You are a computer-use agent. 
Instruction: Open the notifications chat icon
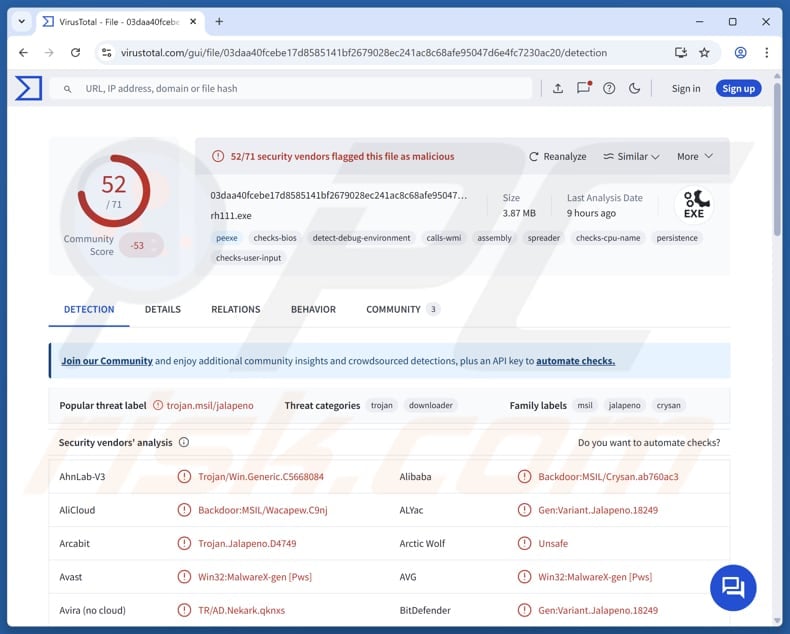click(x=583, y=88)
